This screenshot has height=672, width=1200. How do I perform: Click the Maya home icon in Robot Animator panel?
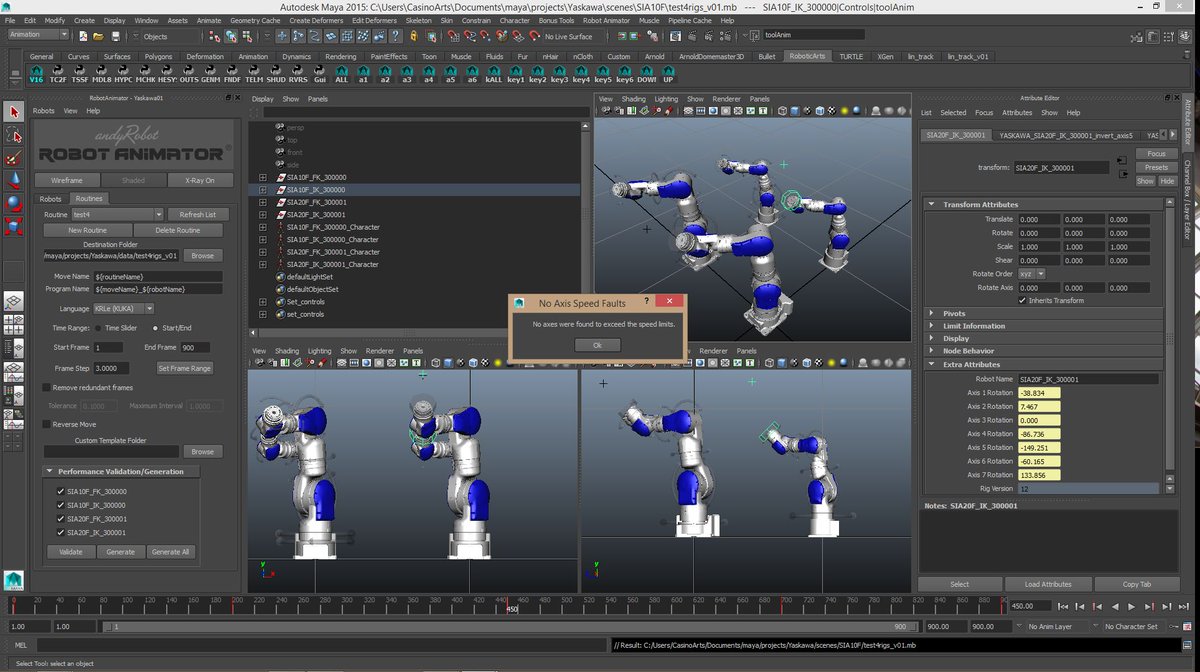pyautogui.click(x=14, y=581)
